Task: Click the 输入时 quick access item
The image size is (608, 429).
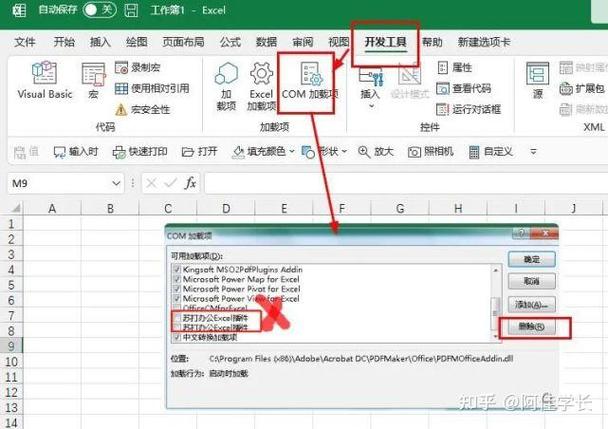Action: (x=76, y=152)
